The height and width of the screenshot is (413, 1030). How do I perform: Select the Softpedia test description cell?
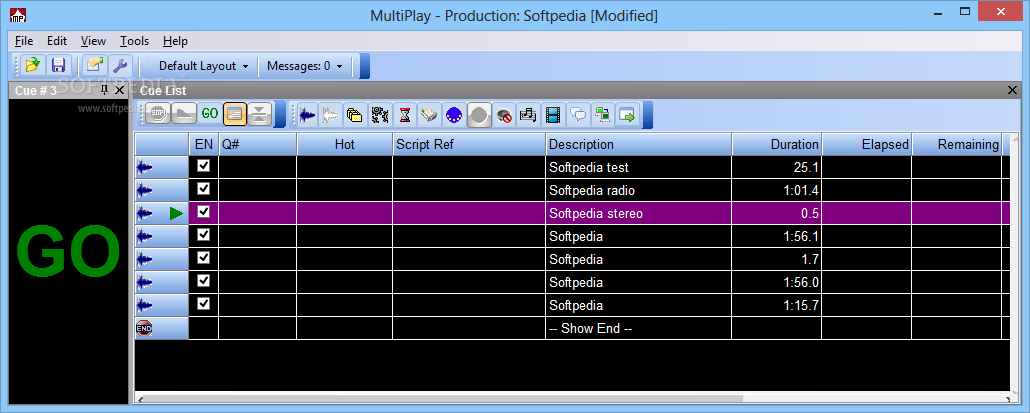638,167
